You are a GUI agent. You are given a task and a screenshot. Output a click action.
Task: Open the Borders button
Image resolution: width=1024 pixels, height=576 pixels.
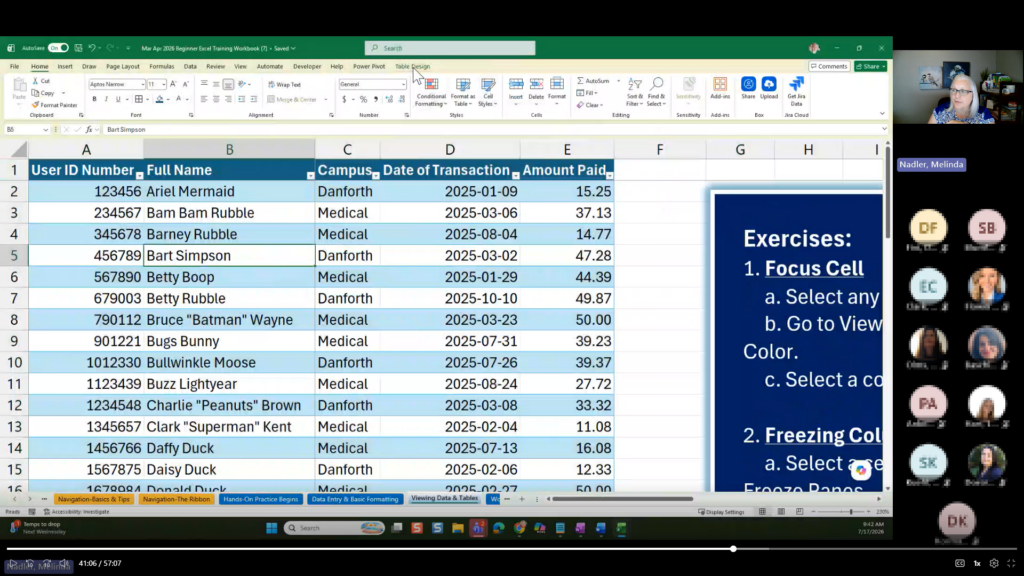(138, 99)
